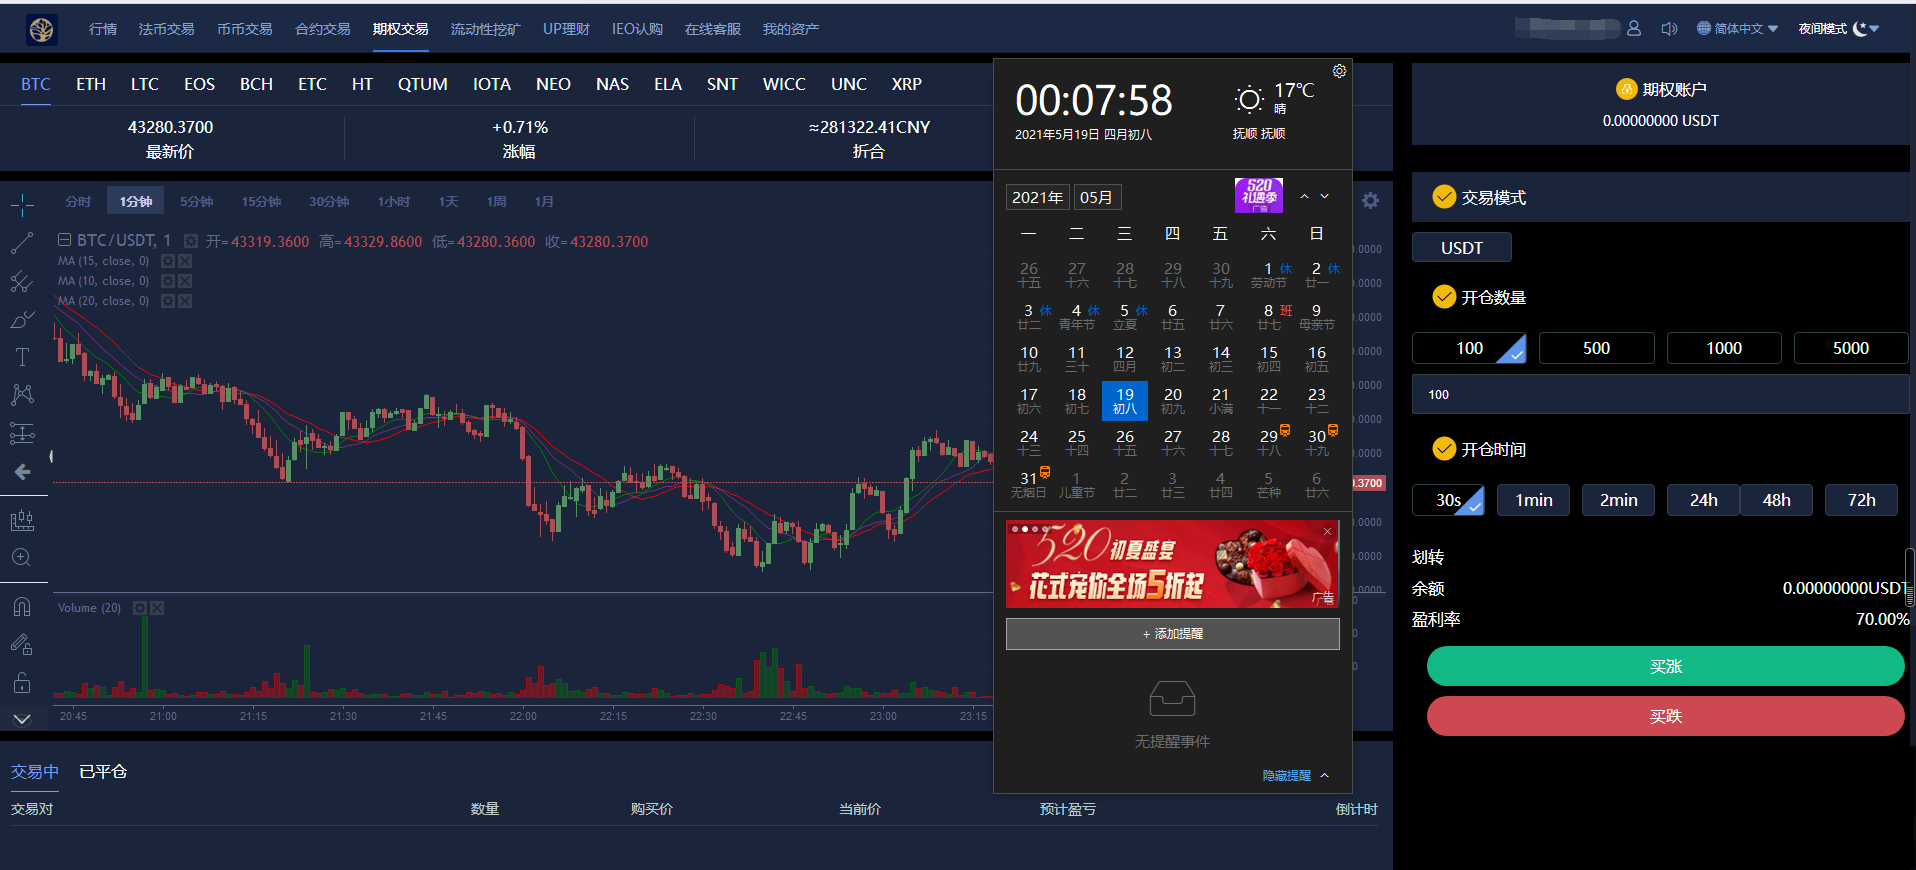Click the green 买涨 button
1916x870 pixels.
point(1665,666)
